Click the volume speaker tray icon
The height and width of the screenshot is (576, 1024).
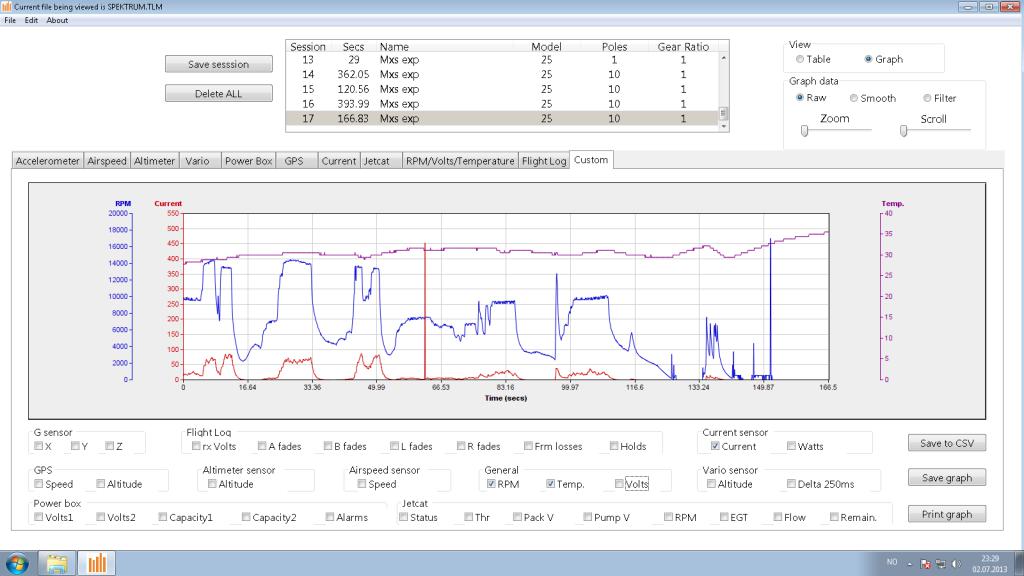[x=957, y=563]
